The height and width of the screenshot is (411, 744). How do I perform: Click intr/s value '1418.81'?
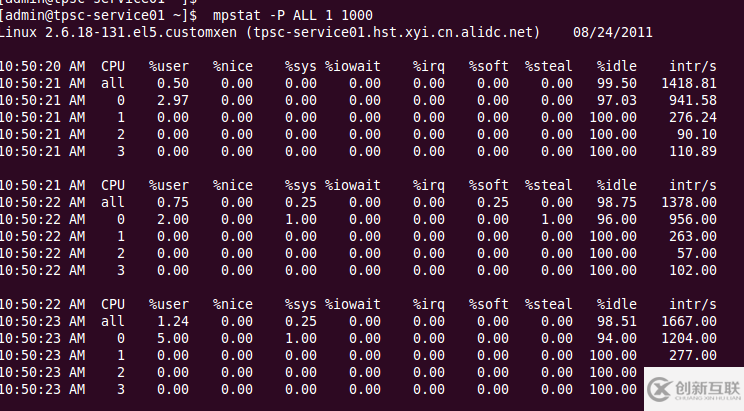click(x=689, y=84)
